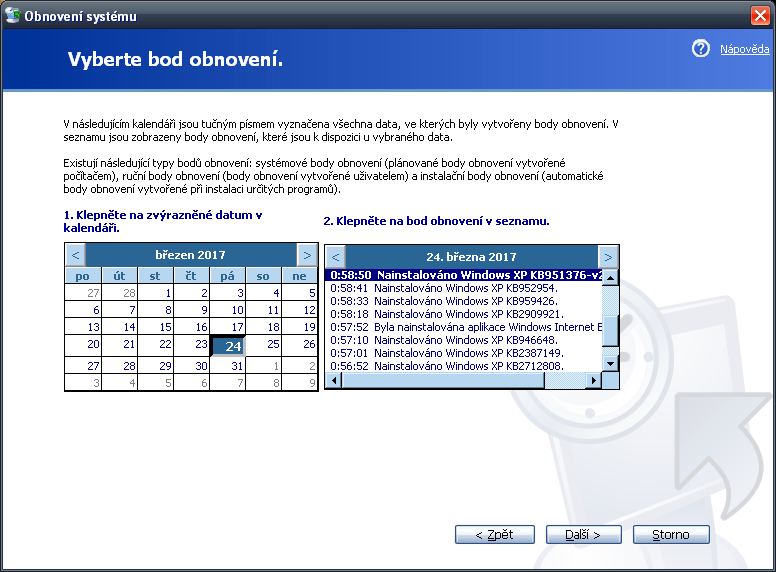Click the vertical scrollbar thumb in the list
This screenshot has width=776, height=572.
[611, 331]
